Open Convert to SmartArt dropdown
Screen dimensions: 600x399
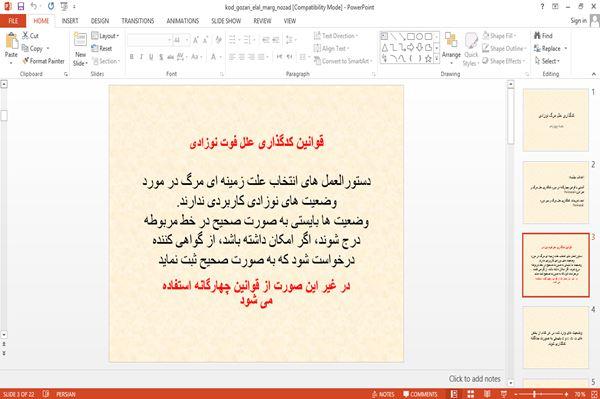click(x=343, y=61)
